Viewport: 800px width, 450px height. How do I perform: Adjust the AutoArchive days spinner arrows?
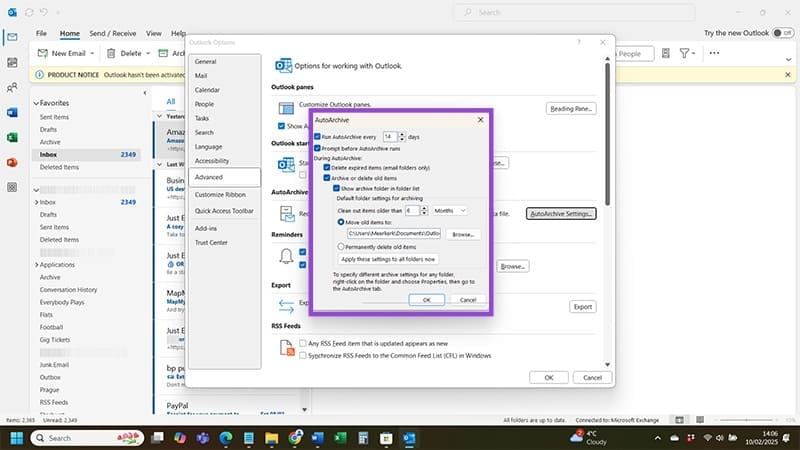click(x=402, y=137)
